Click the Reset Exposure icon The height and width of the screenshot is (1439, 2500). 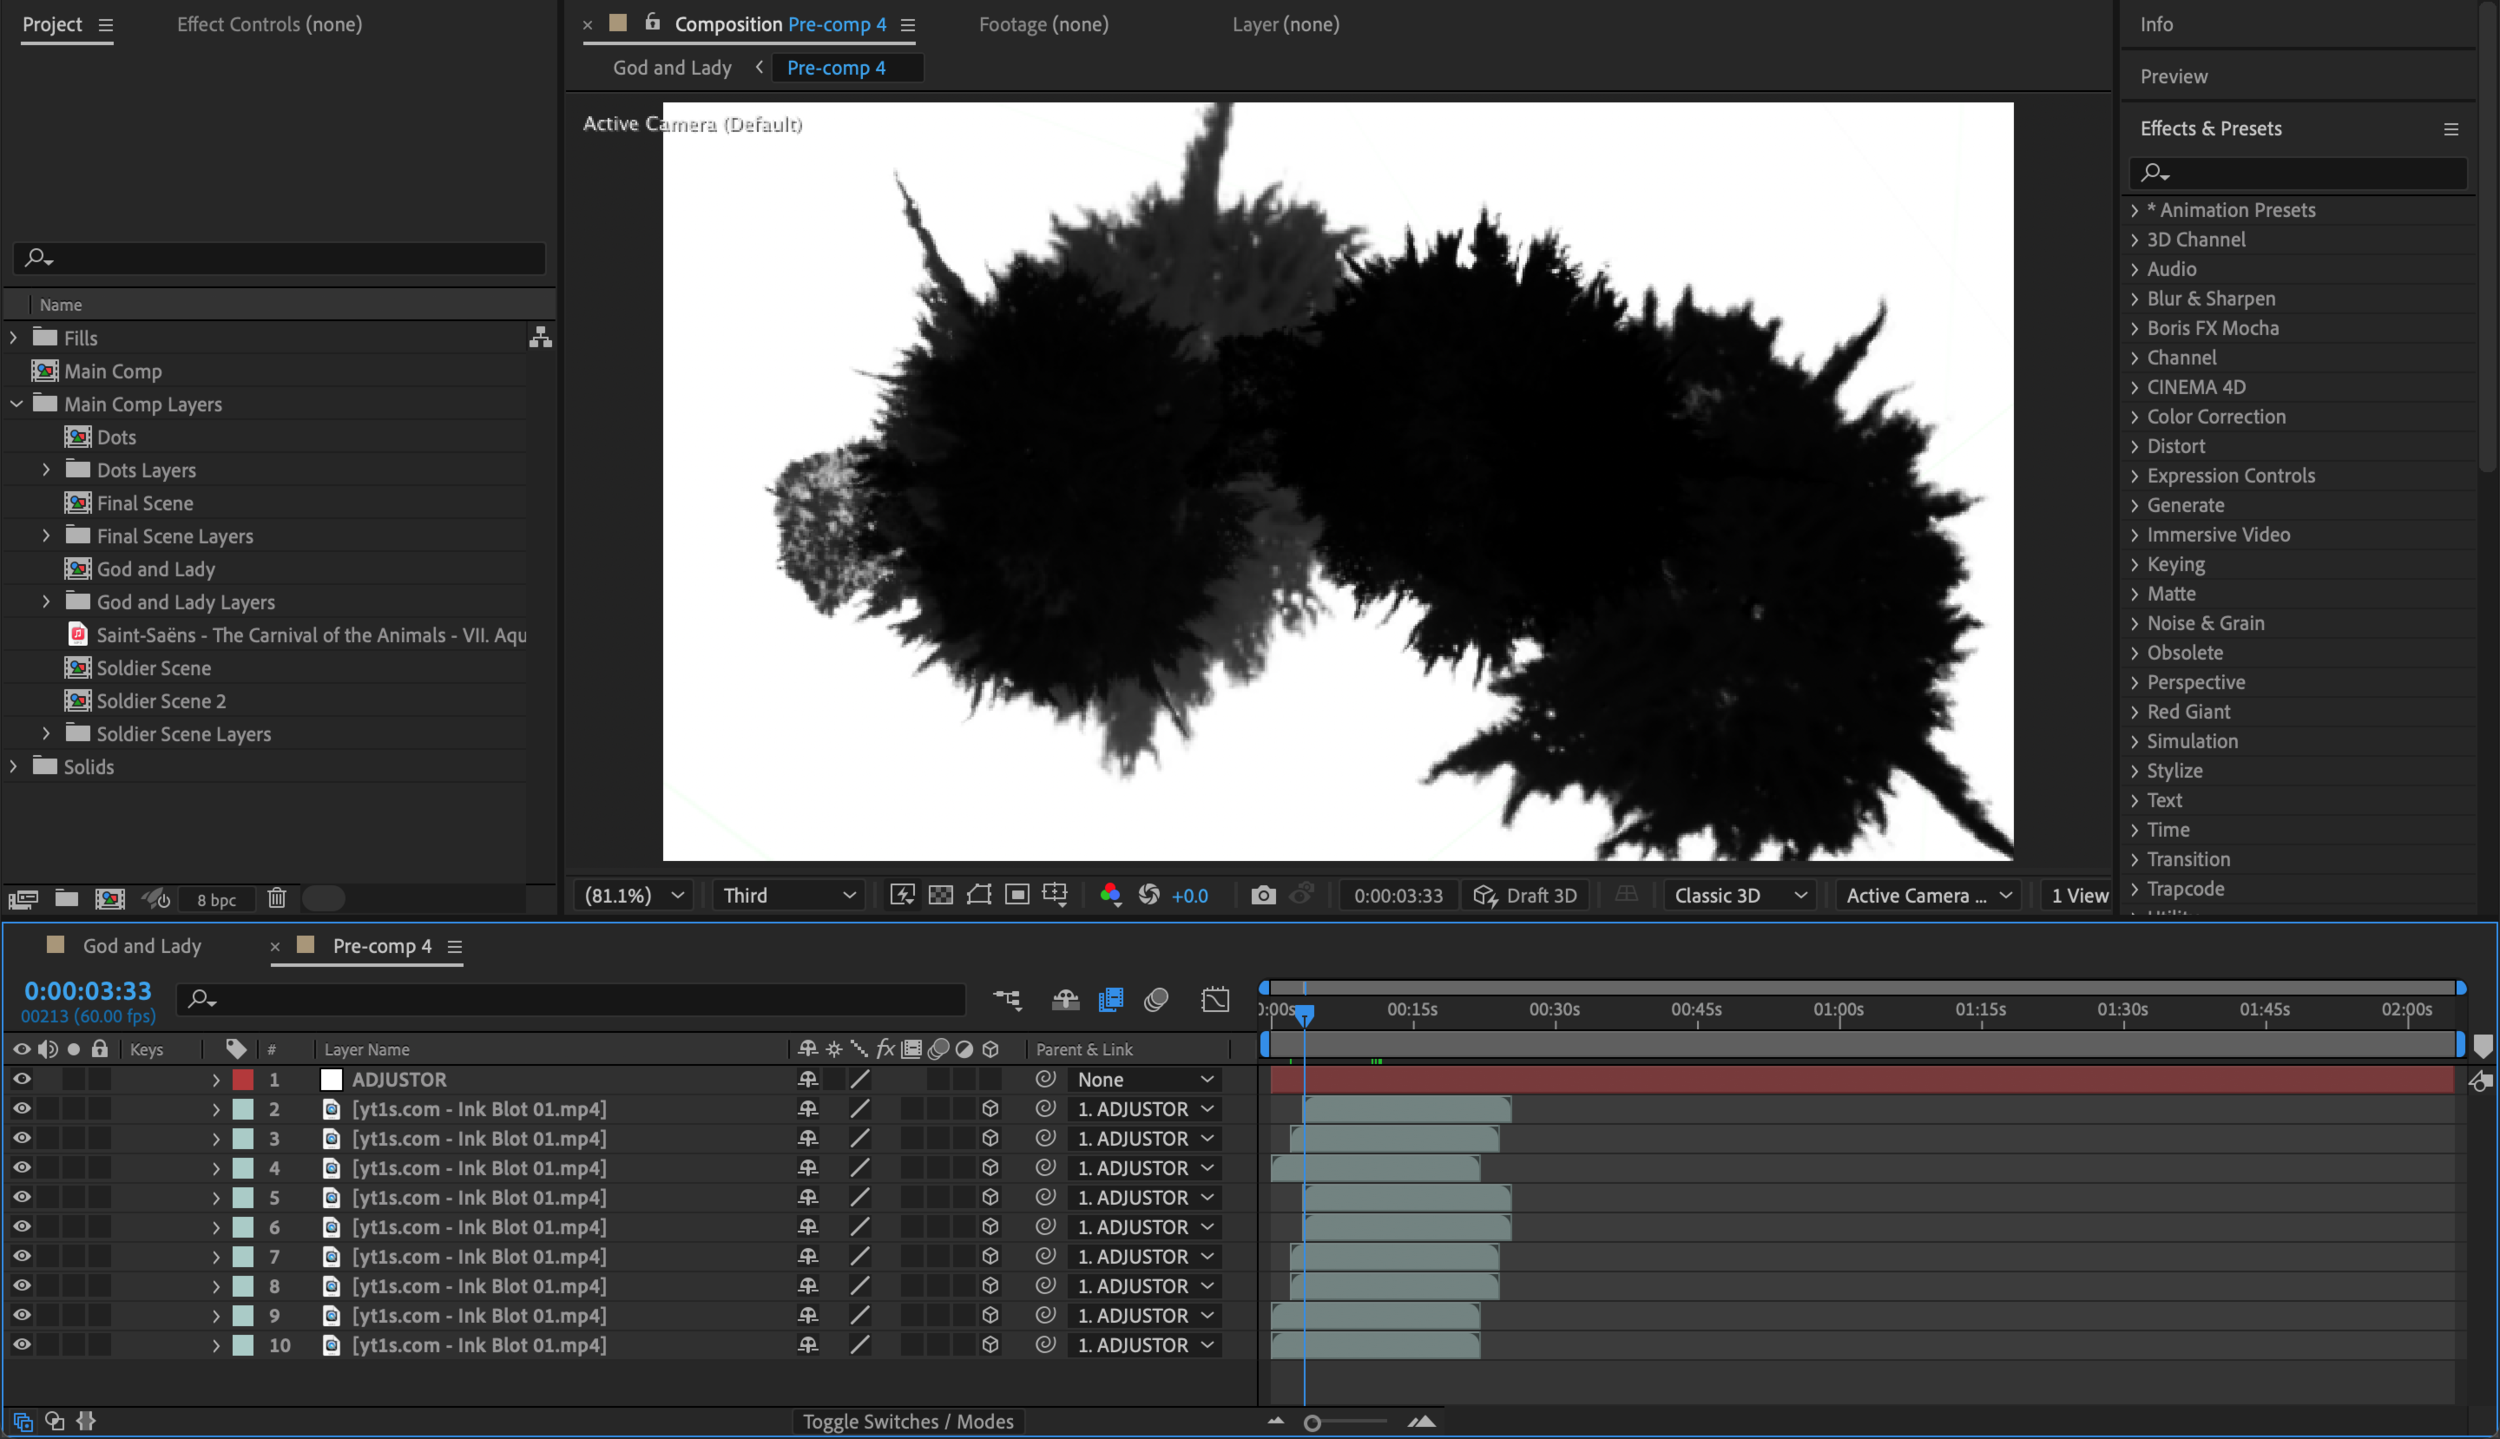point(1149,895)
